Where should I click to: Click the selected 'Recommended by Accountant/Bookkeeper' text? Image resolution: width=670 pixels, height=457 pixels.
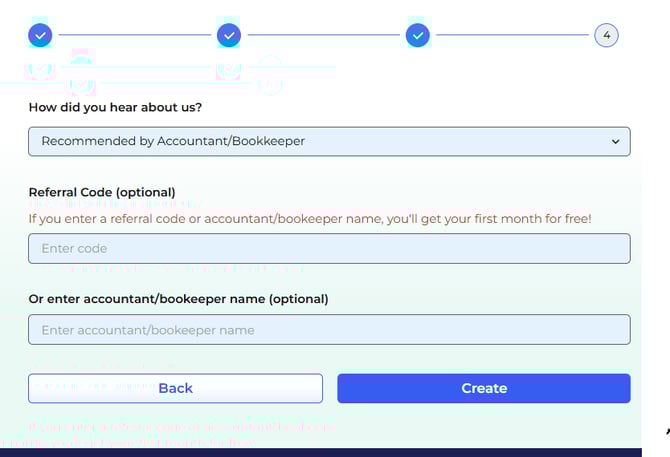pyautogui.click(x=173, y=141)
